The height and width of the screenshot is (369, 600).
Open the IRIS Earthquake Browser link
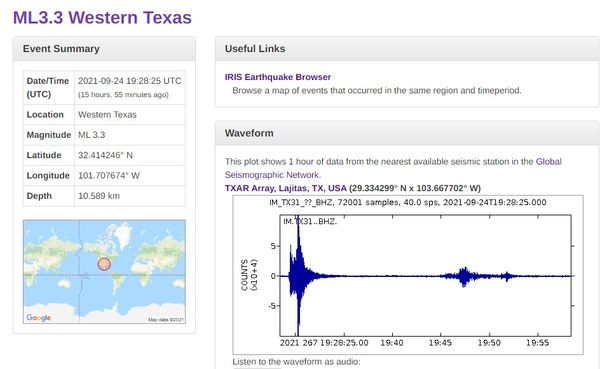click(278, 77)
